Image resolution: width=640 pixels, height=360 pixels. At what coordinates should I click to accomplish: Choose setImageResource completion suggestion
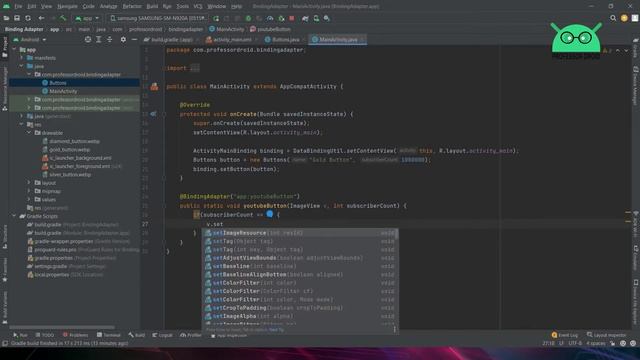[x=300, y=233]
